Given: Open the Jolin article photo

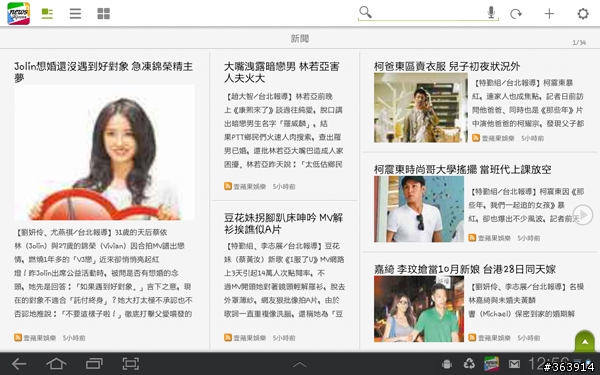Looking at the screenshot, I should click(x=104, y=152).
